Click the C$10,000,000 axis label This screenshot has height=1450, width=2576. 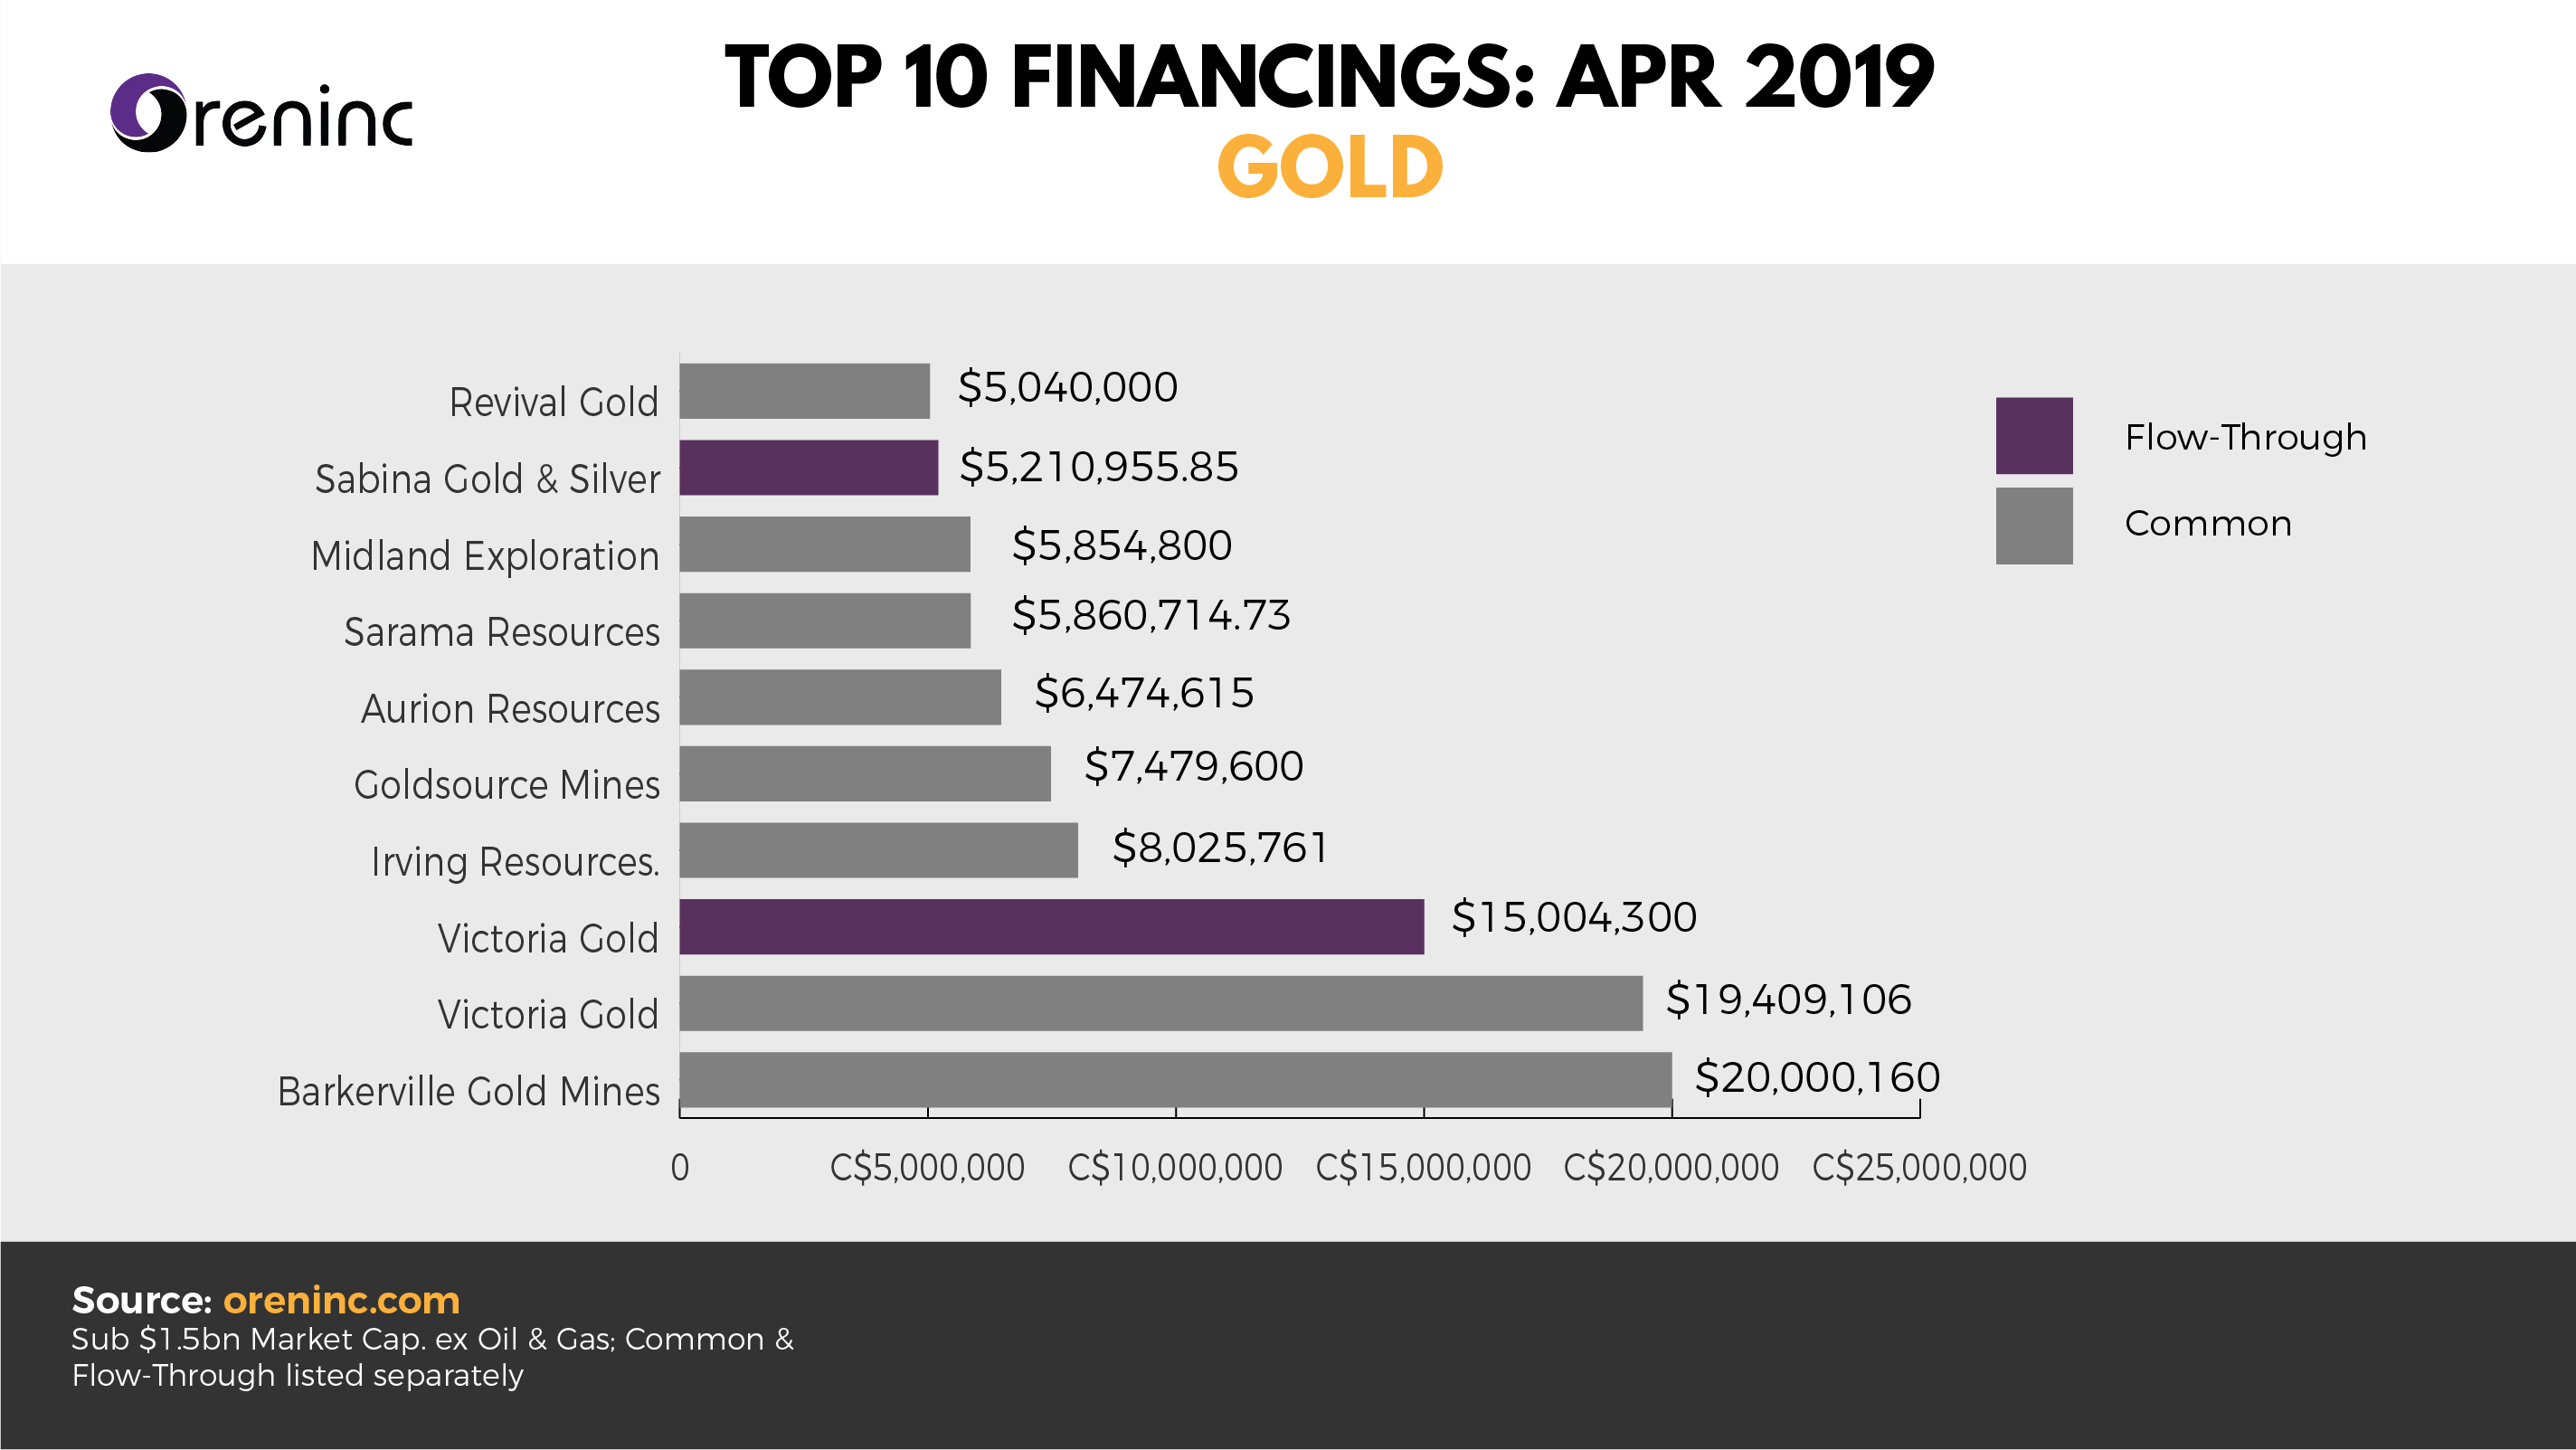point(1175,1167)
